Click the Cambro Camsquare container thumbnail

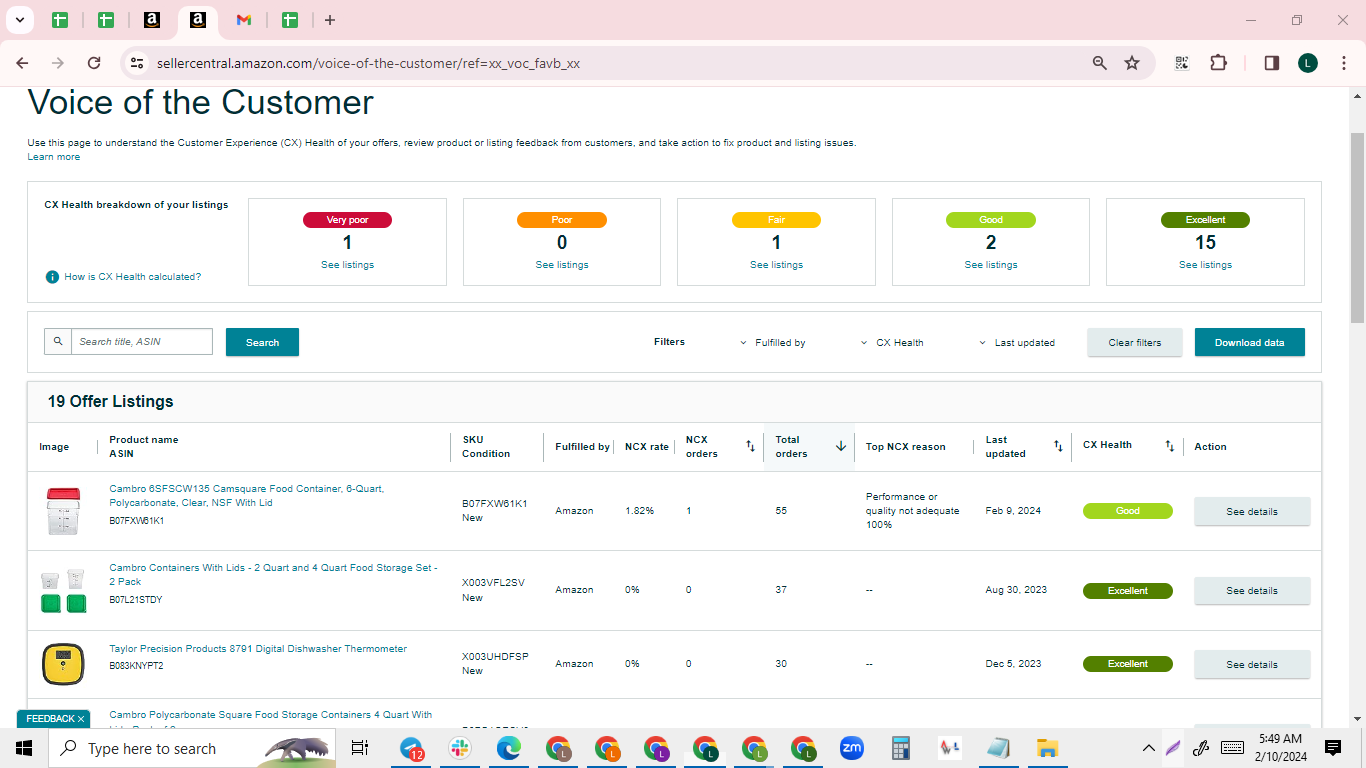click(x=62, y=511)
